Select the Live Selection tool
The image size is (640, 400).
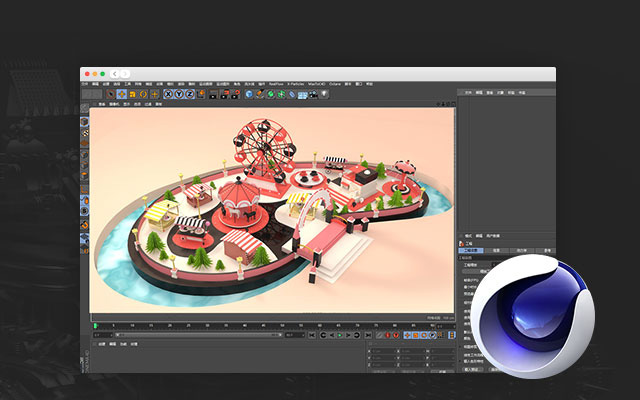tap(109, 94)
